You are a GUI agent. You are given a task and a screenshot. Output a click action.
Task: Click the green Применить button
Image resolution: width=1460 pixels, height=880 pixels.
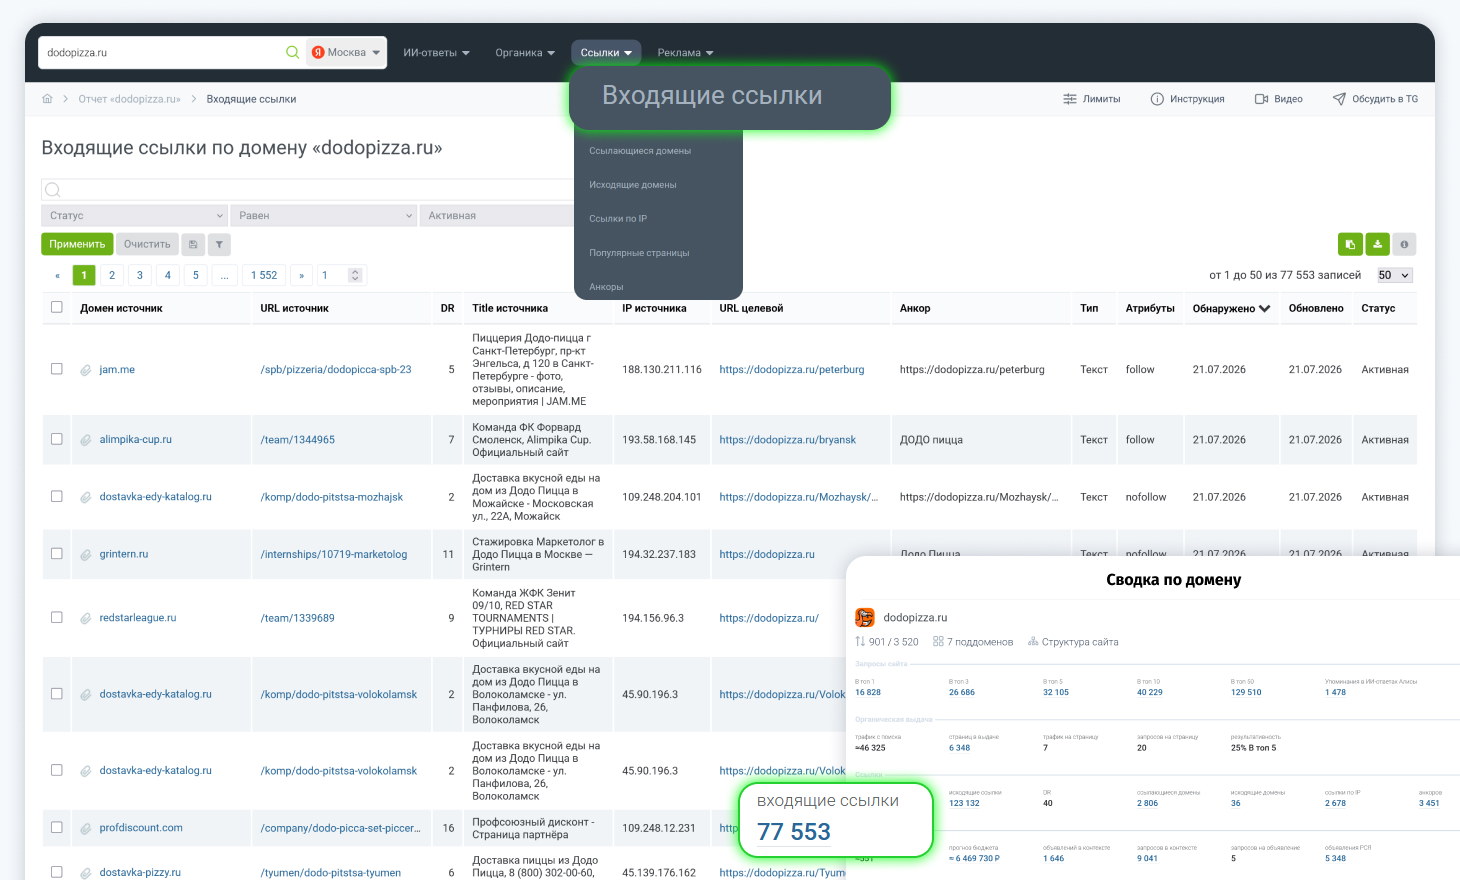(77, 244)
